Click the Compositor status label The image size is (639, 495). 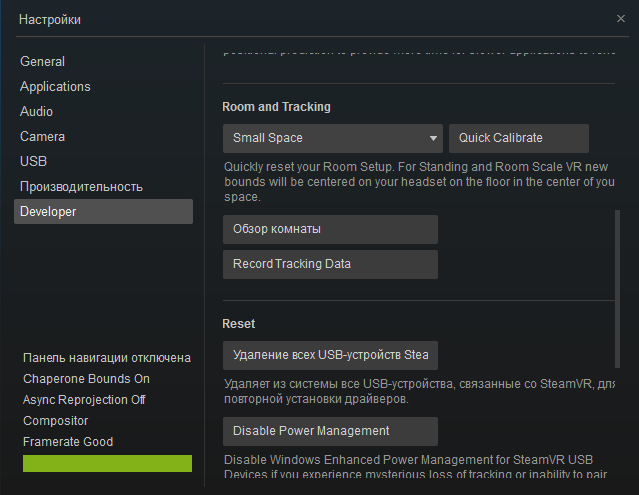(55, 421)
